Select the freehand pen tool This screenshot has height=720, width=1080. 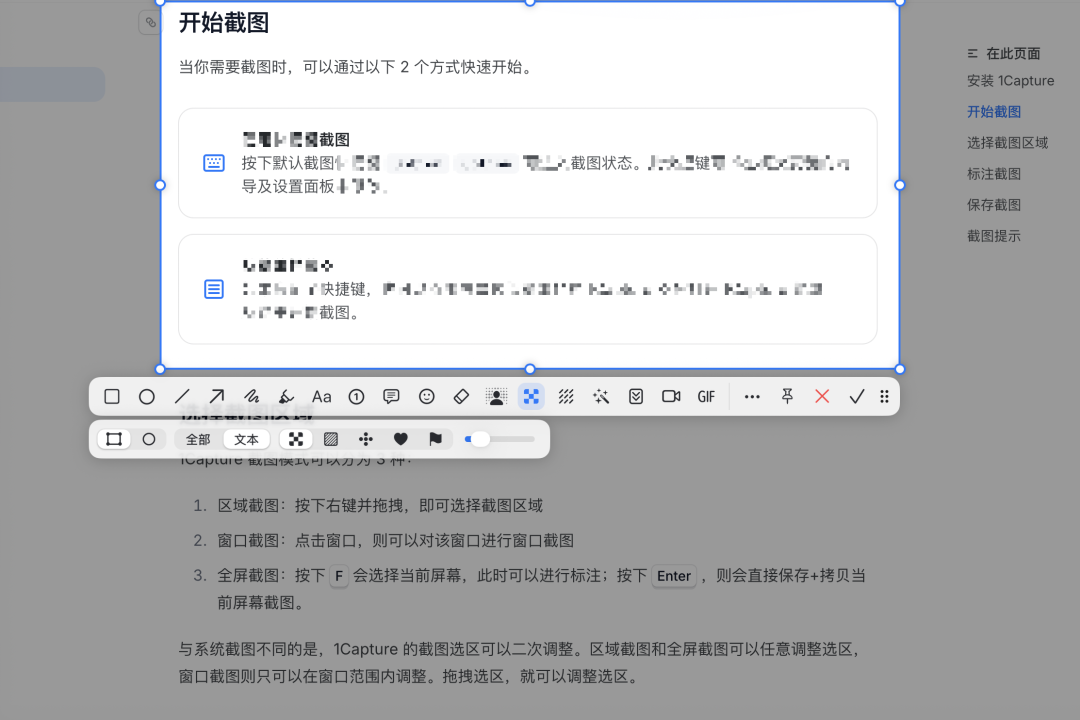(x=251, y=397)
